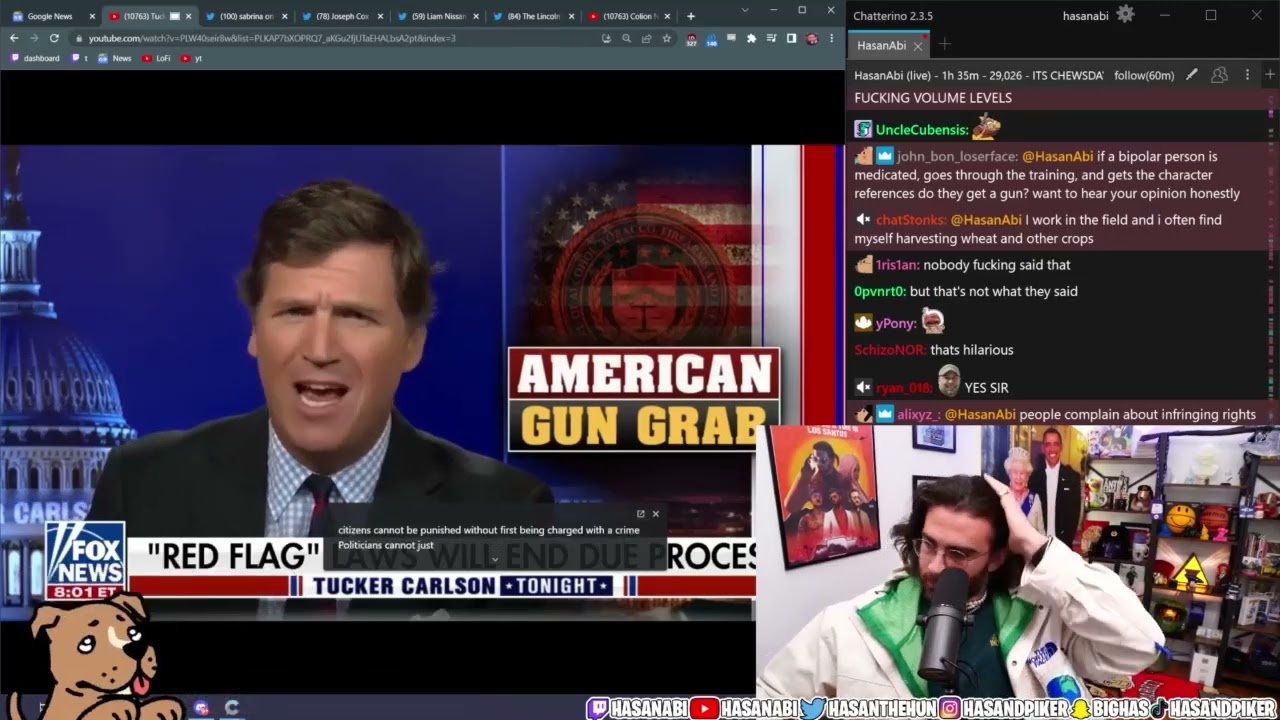The width and height of the screenshot is (1280, 720).
Task: Open Chatterino settings gear
Action: tap(1125, 14)
